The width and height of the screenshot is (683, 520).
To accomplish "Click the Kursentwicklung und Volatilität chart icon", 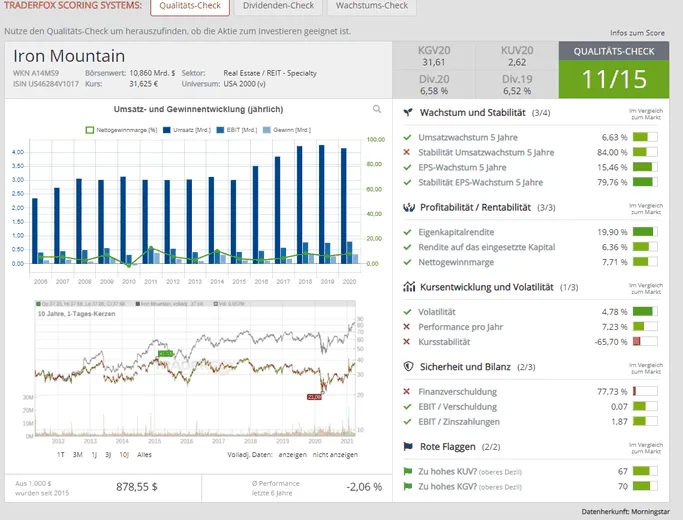I will coord(409,287).
